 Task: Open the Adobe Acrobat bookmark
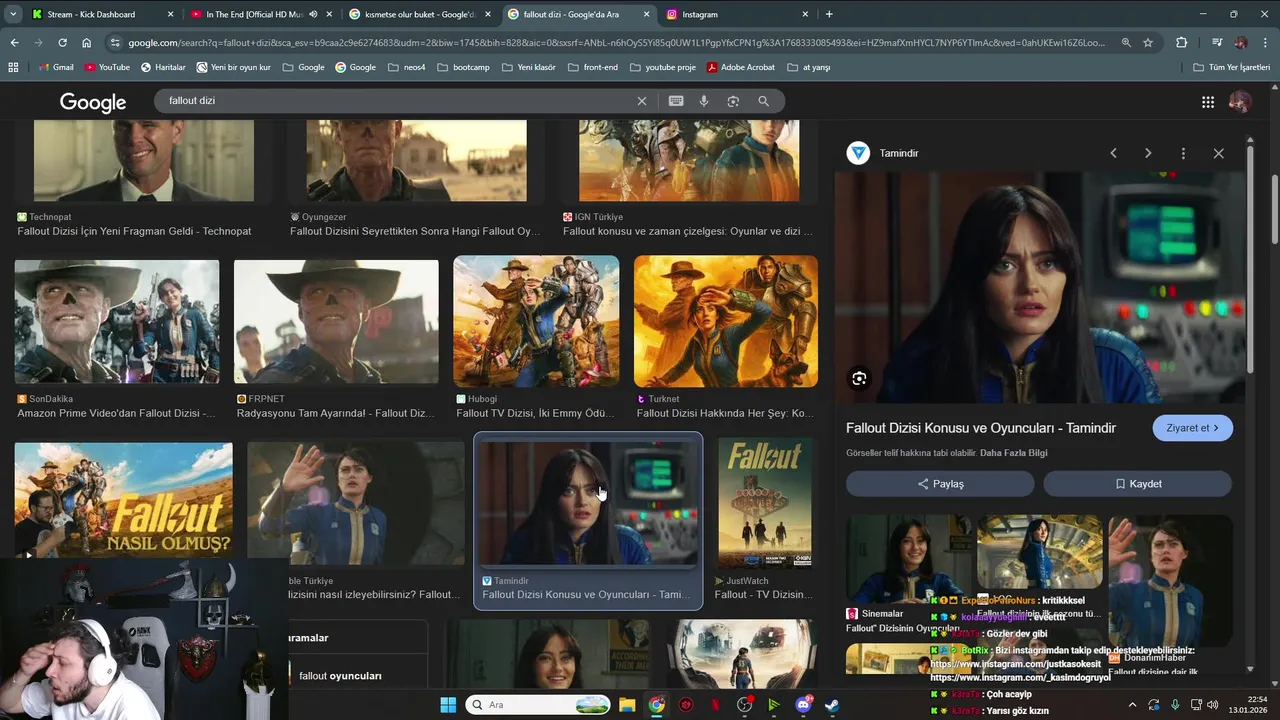741,67
